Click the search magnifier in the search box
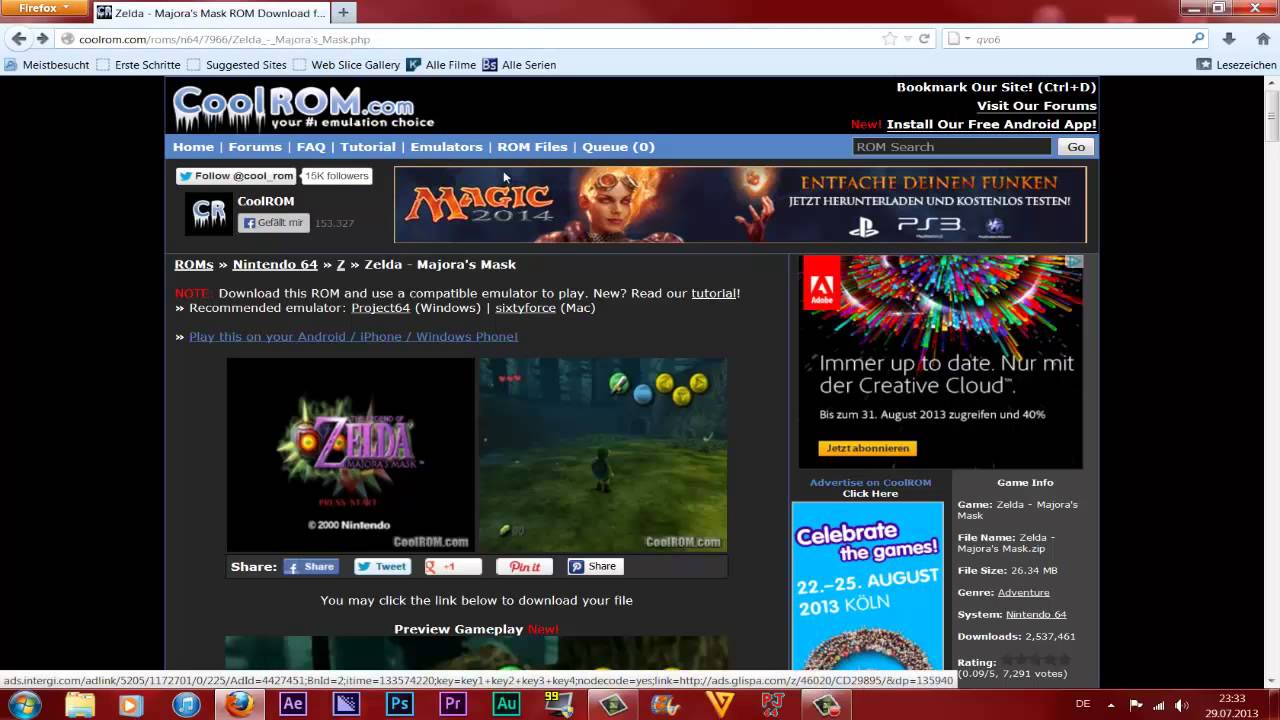The image size is (1280, 720). [1198, 39]
